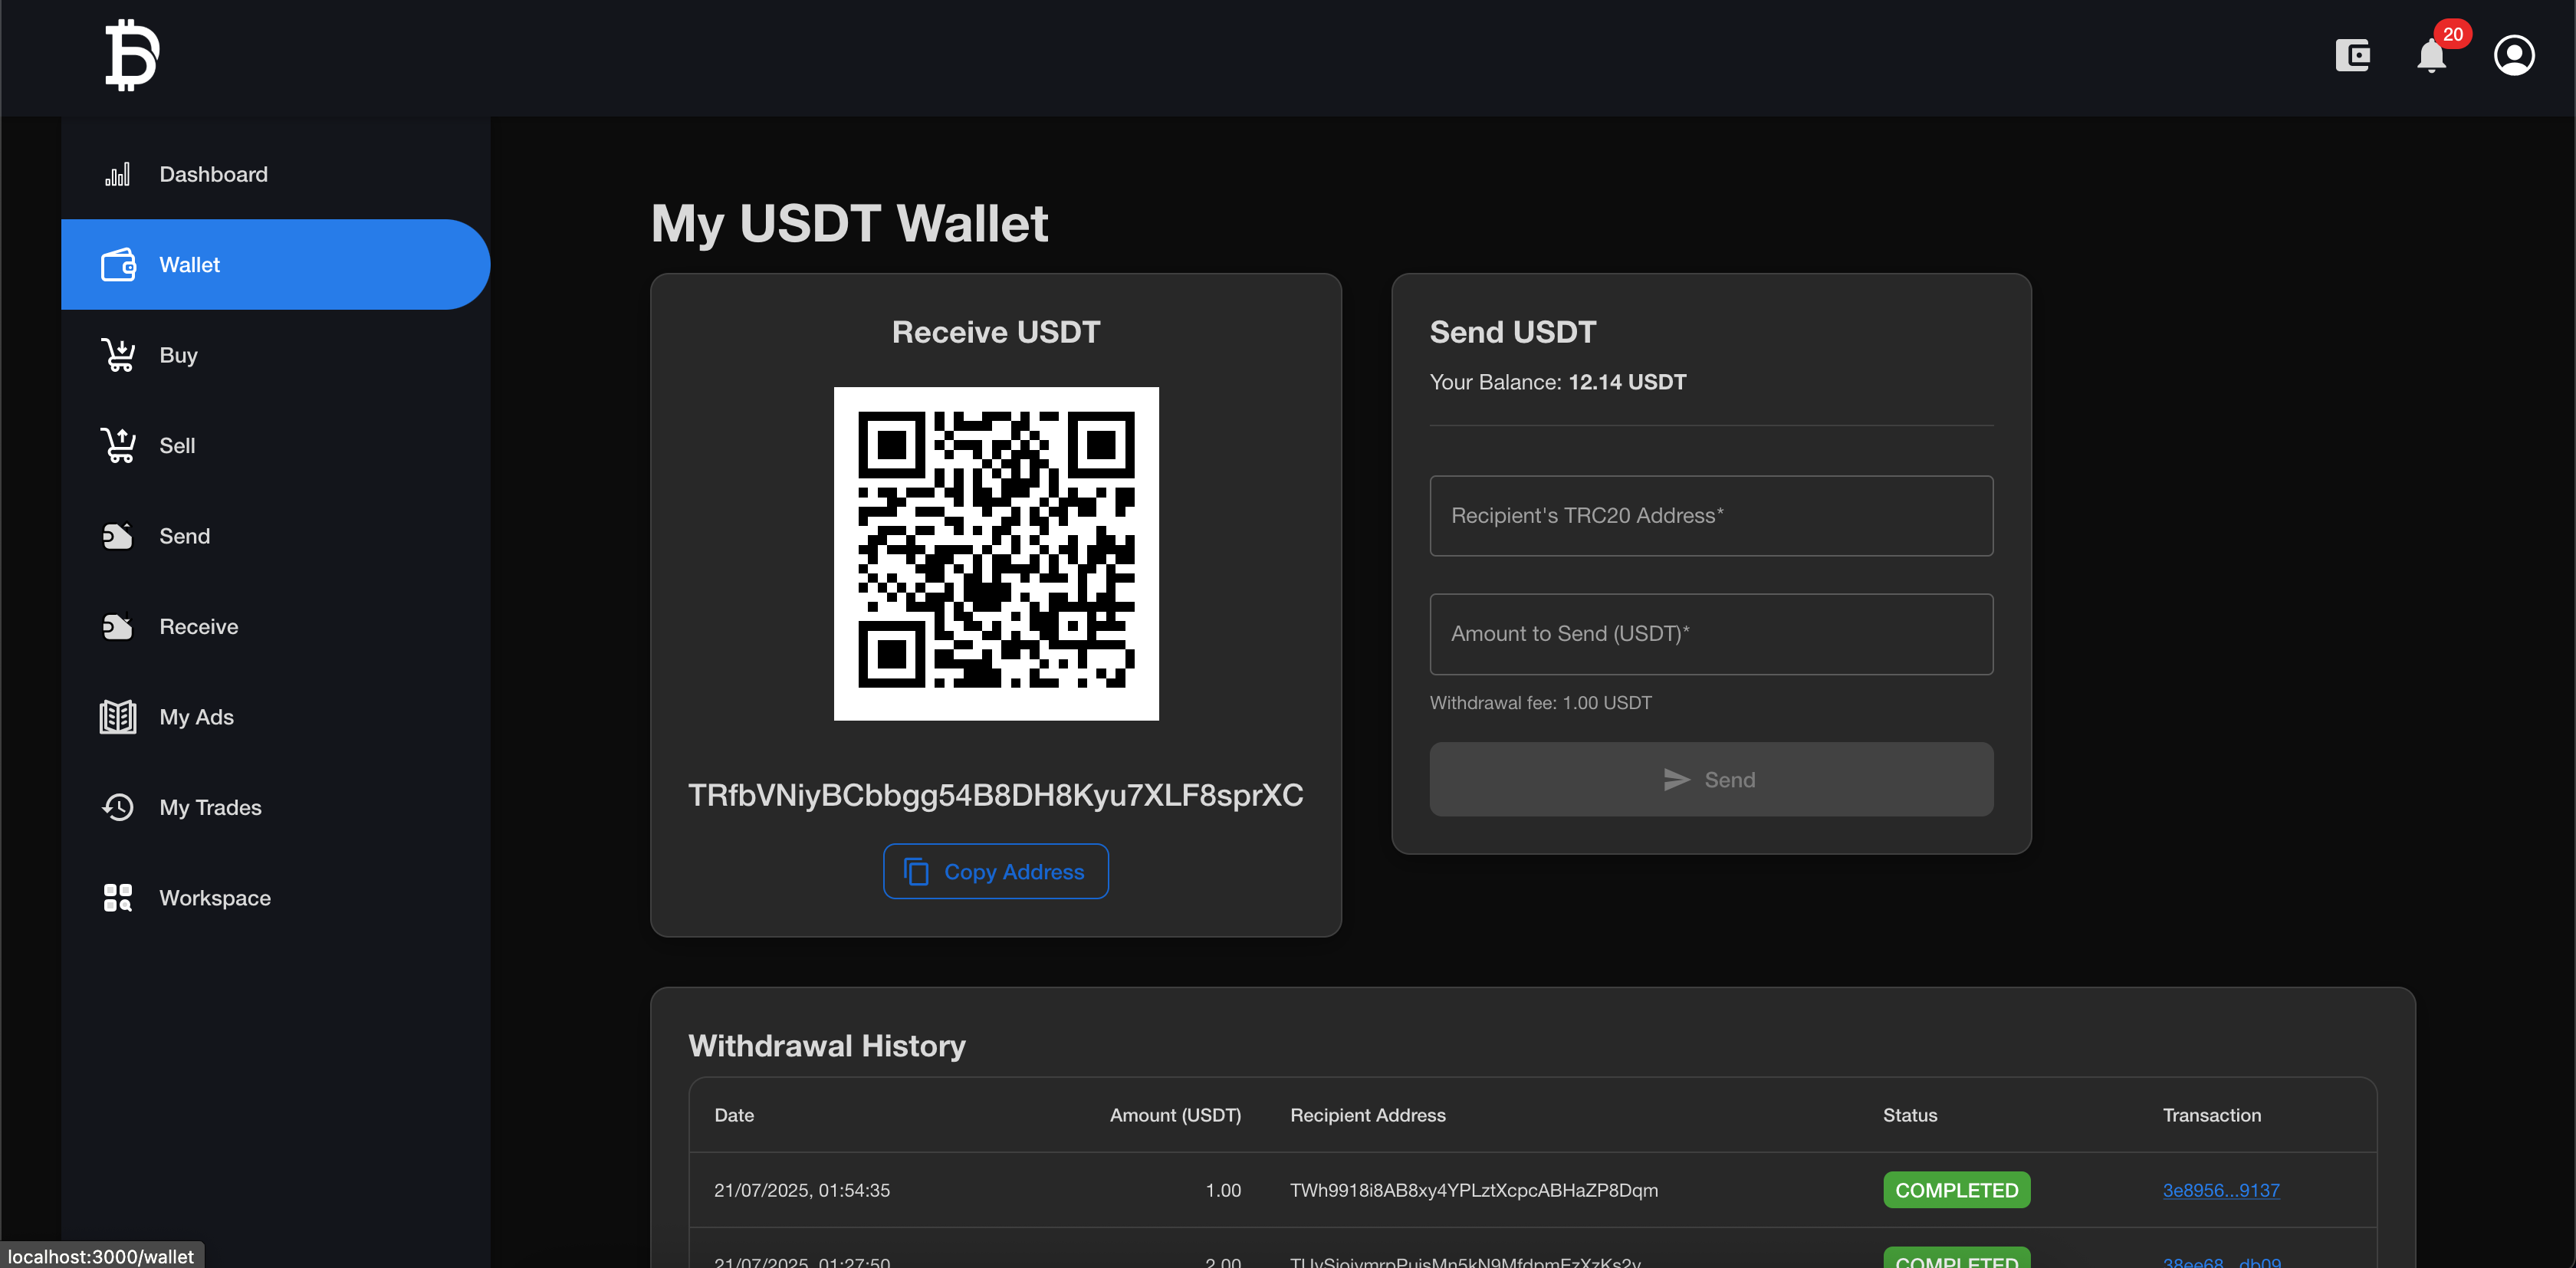The image size is (2576, 1268).
Task: Click the Send sidebar icon
Action: 118,536
